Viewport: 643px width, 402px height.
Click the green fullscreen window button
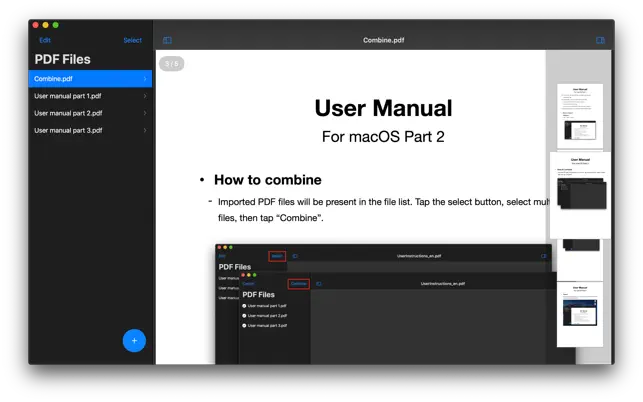click(56, 25)
